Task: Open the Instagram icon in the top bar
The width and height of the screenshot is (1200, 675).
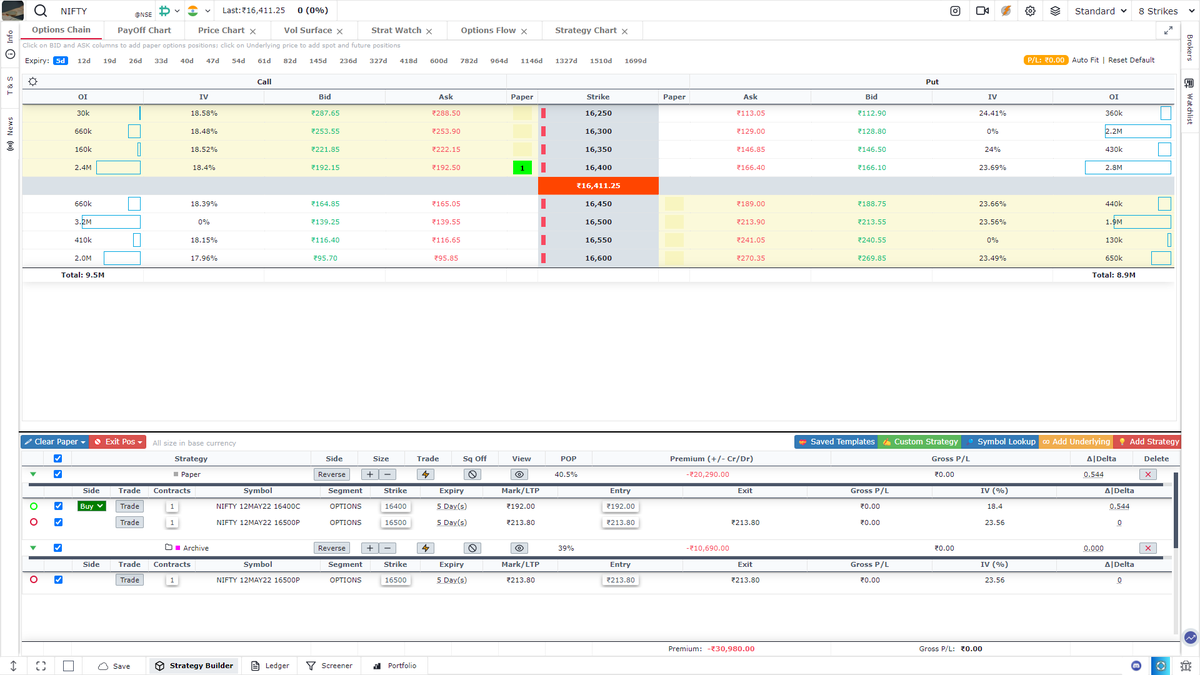Action: click(x=955, y=11)
